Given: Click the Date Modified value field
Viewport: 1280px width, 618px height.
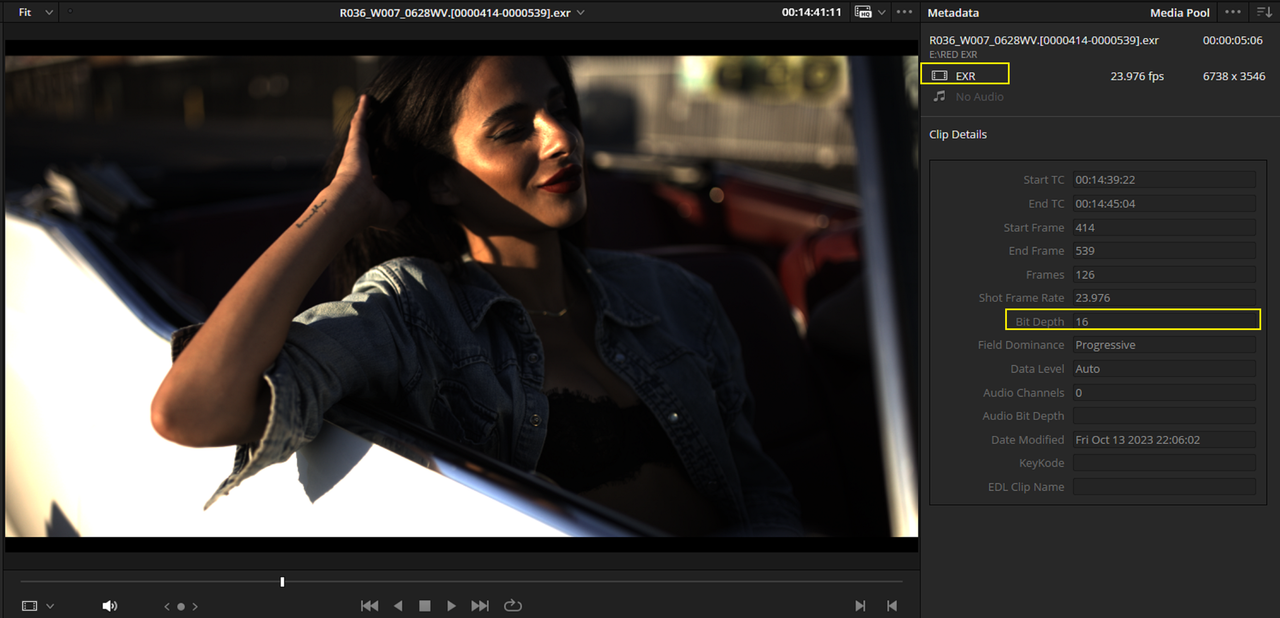Looking at the screenshot, I should tap(1164, 440).
